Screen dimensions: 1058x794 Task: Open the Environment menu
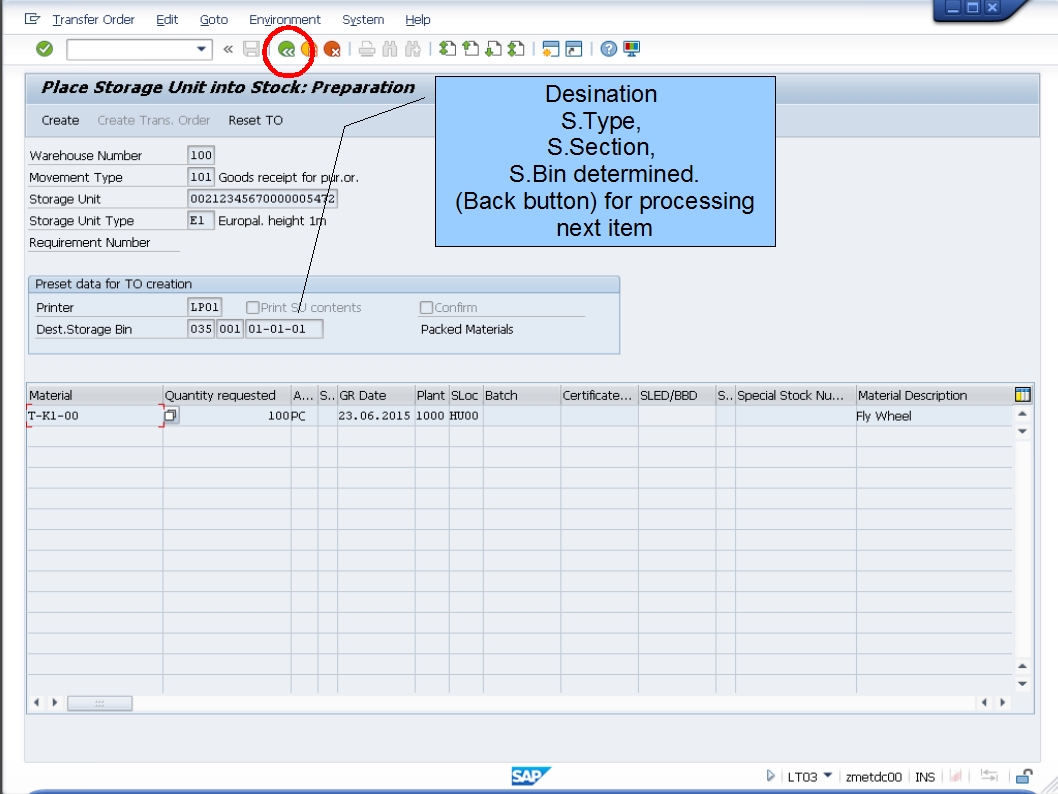(284, 19)
